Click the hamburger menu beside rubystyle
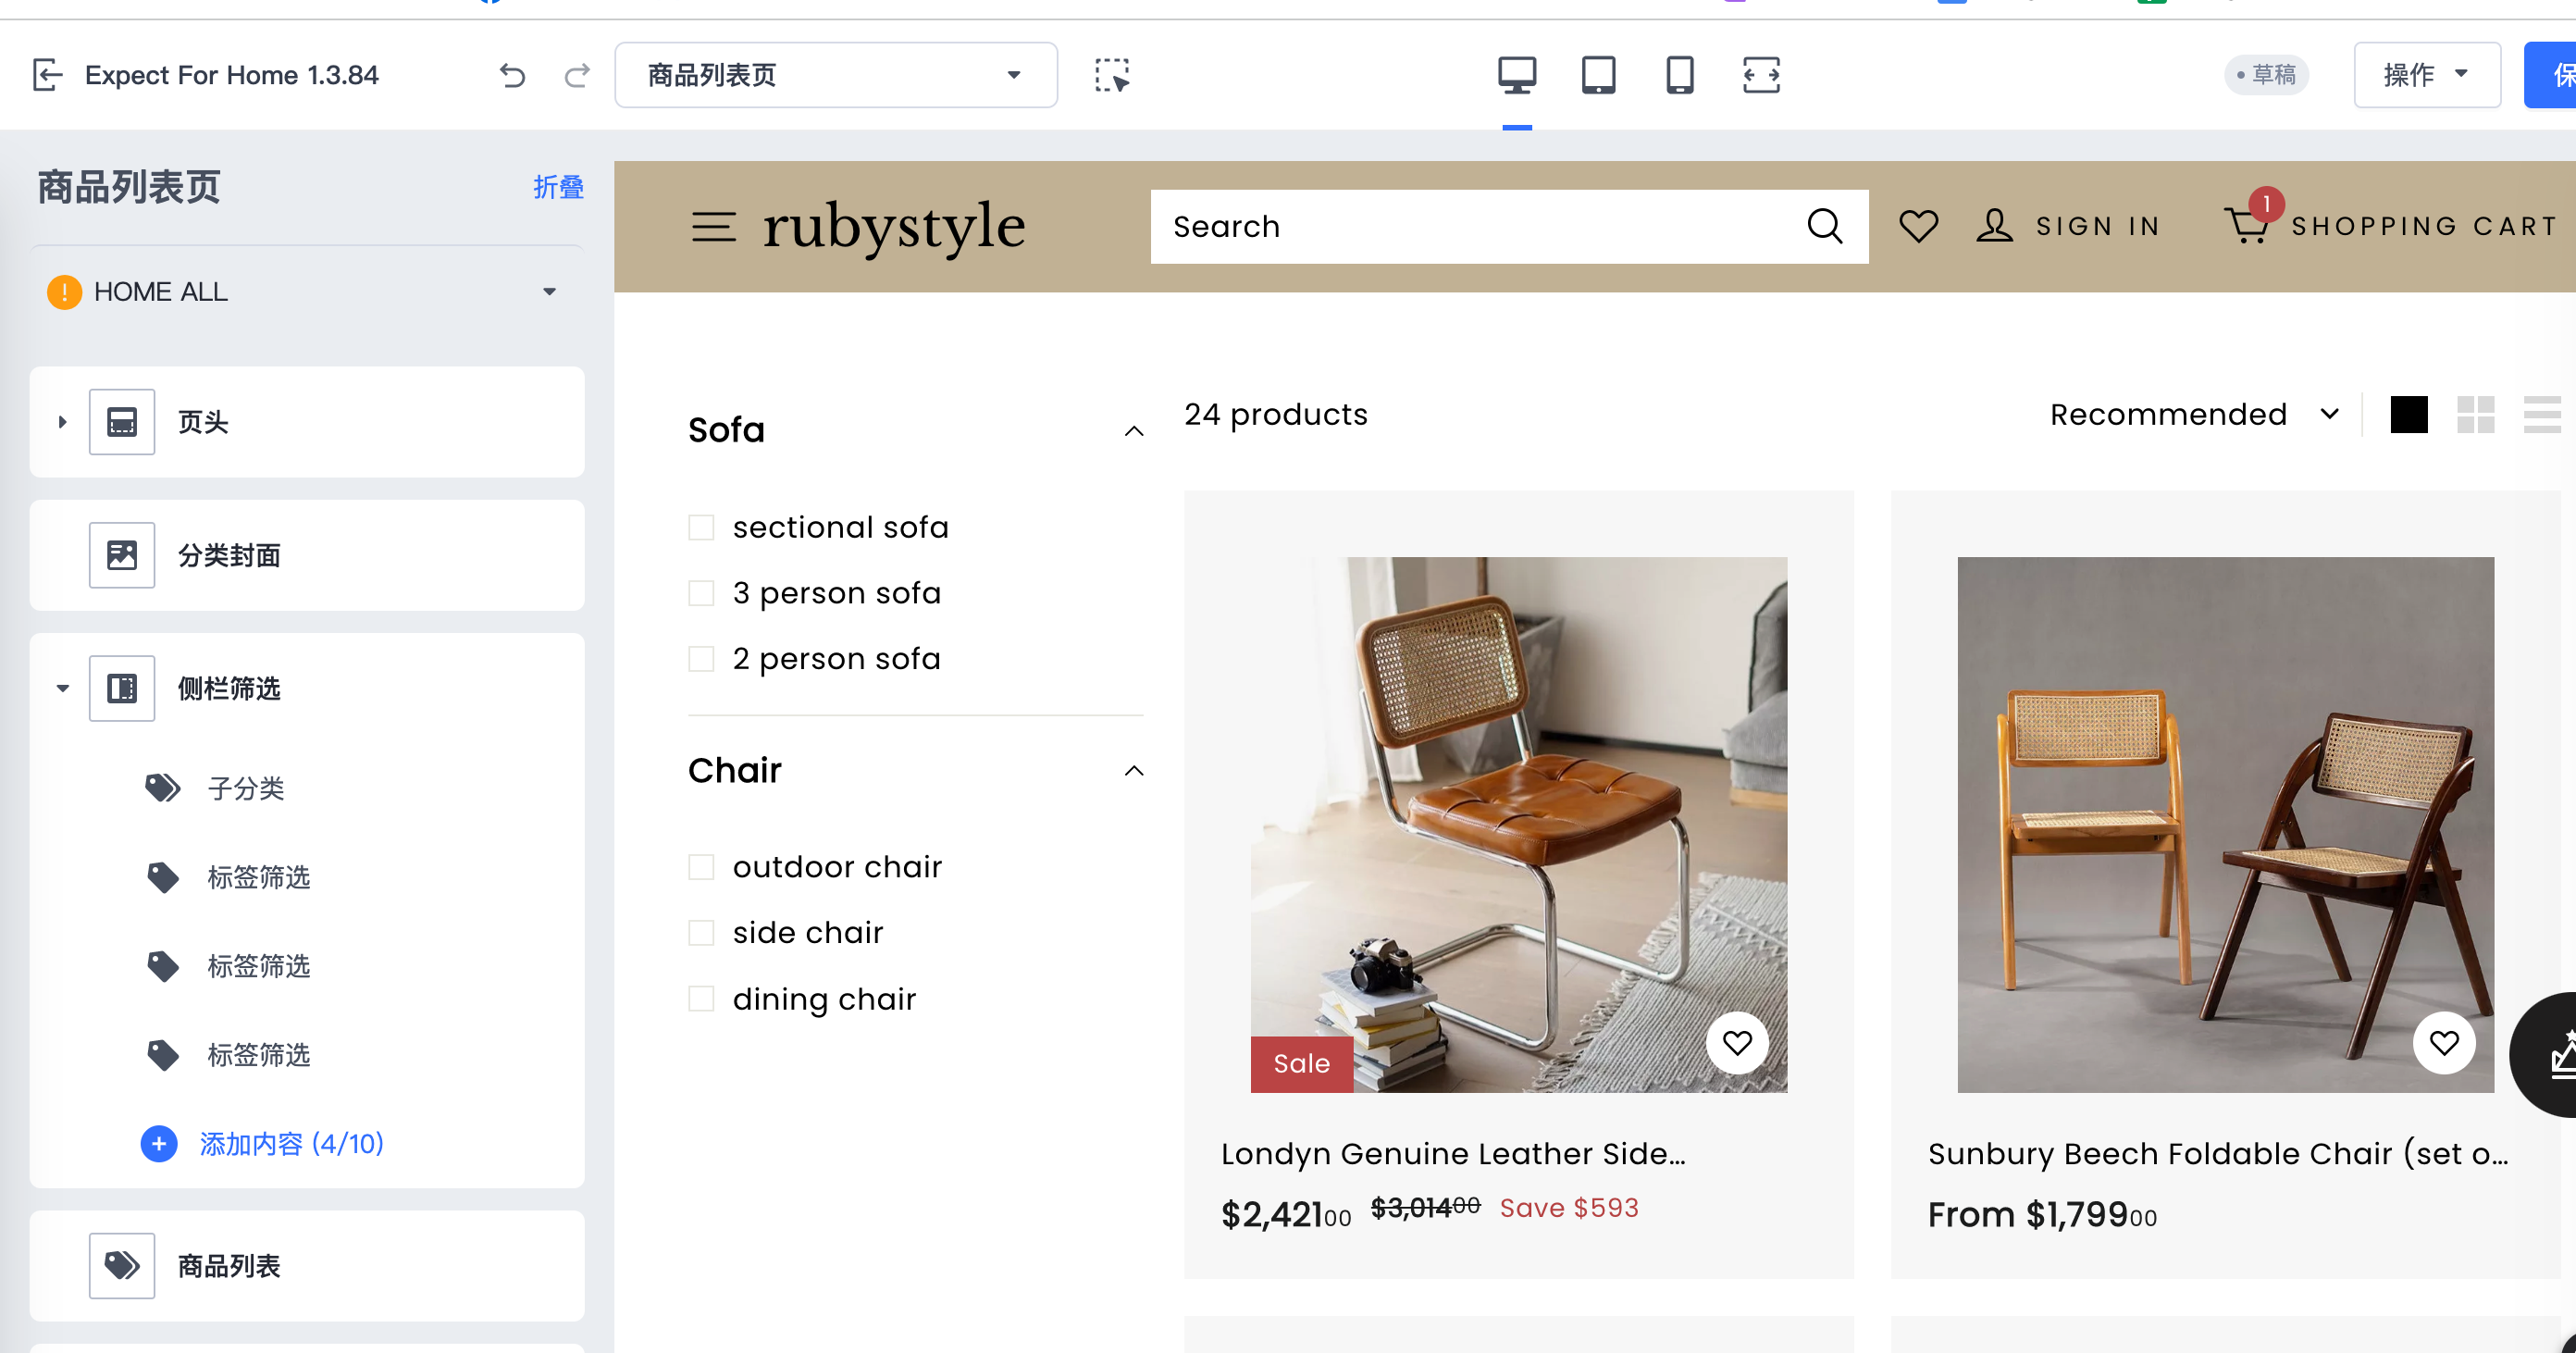This screenshot has width=2576, height=1353. tap(713, 226)
